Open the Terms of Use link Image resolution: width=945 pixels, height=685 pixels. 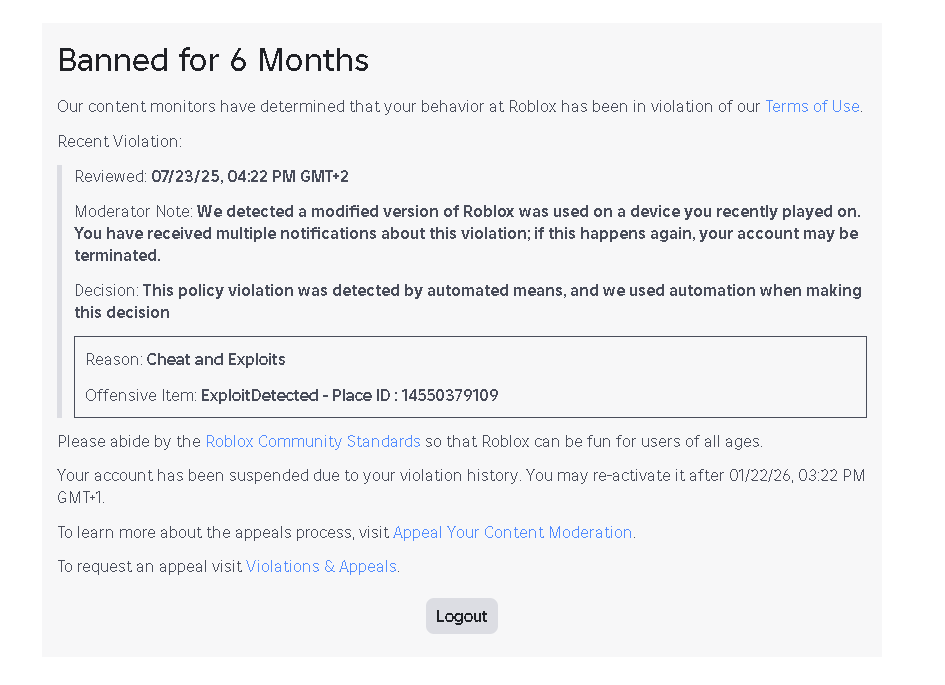[811, 106]
